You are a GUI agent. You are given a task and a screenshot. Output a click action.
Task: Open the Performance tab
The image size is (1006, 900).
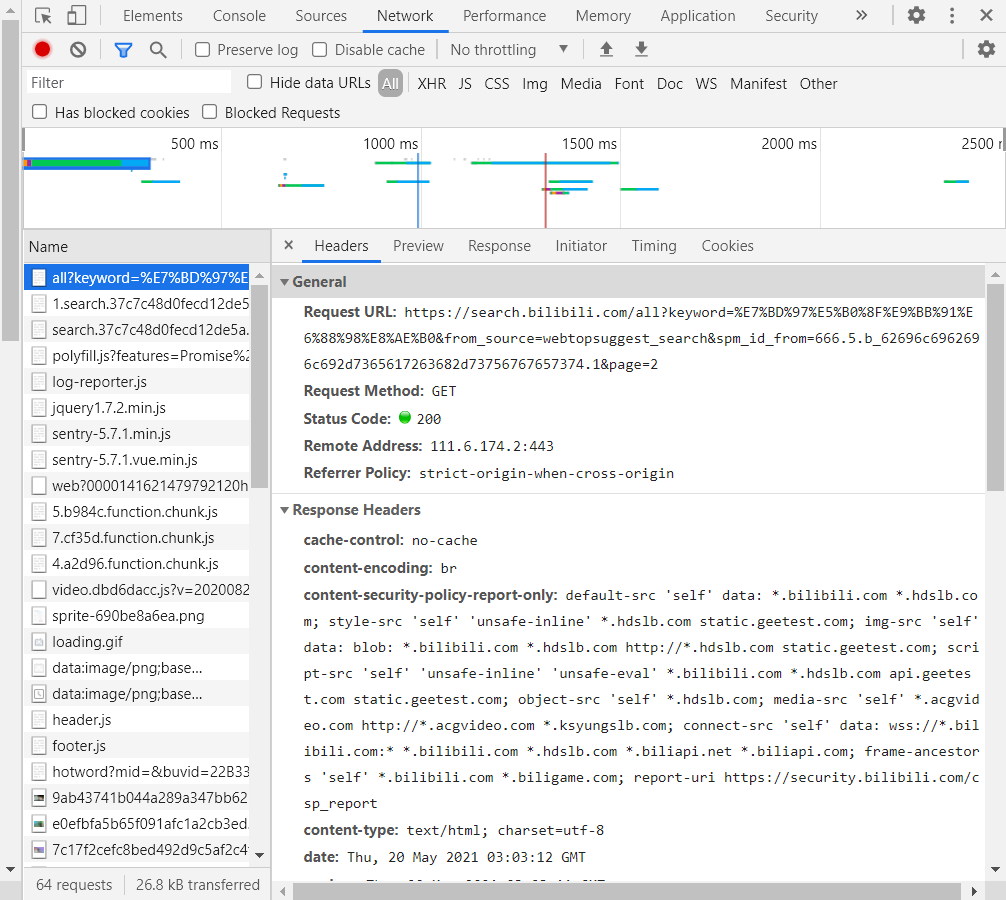tap(504, 15)
